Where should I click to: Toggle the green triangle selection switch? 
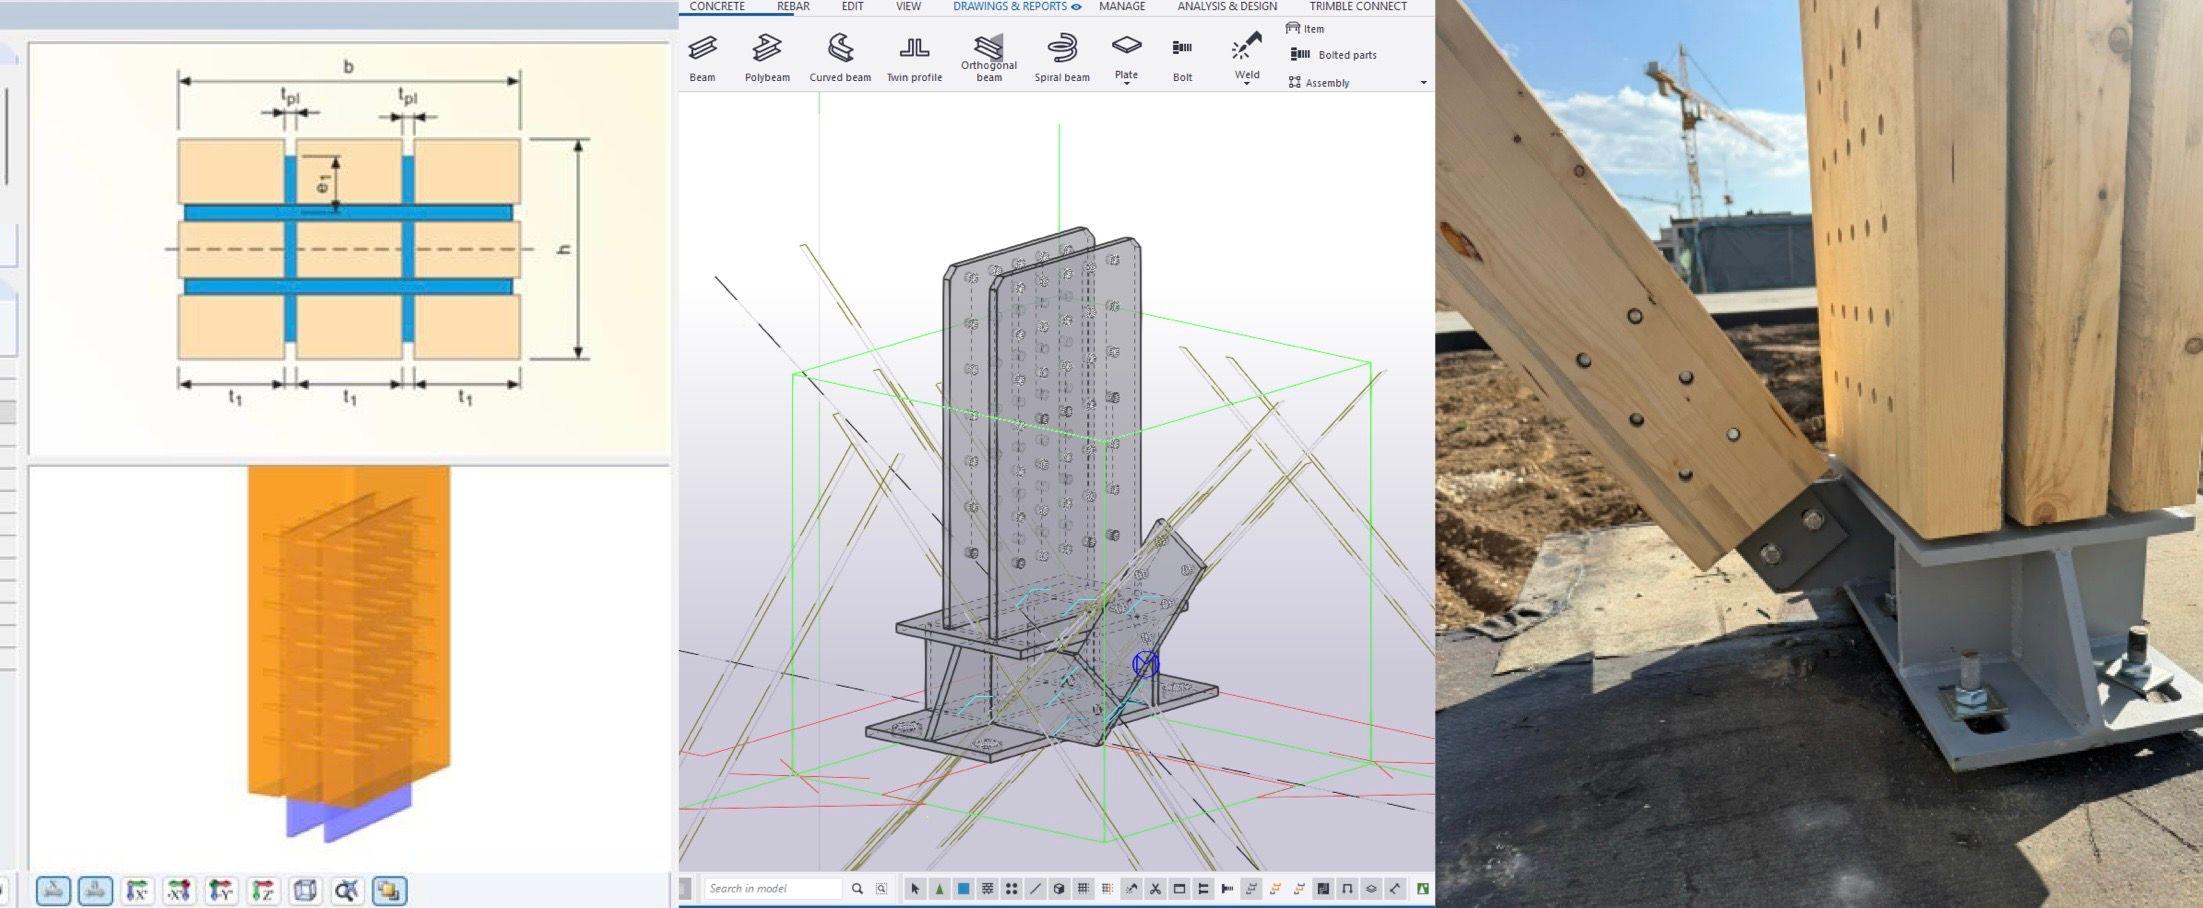pyautogui.click(x=939, y=888)
